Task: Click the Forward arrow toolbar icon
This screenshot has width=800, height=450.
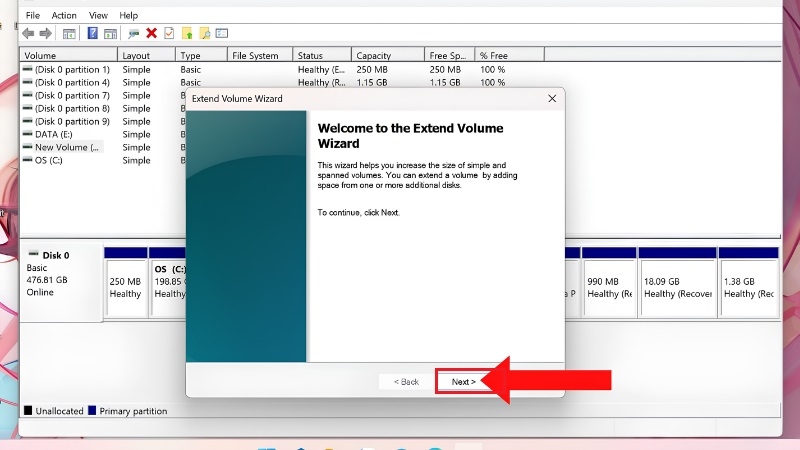Action: point(45,34)
